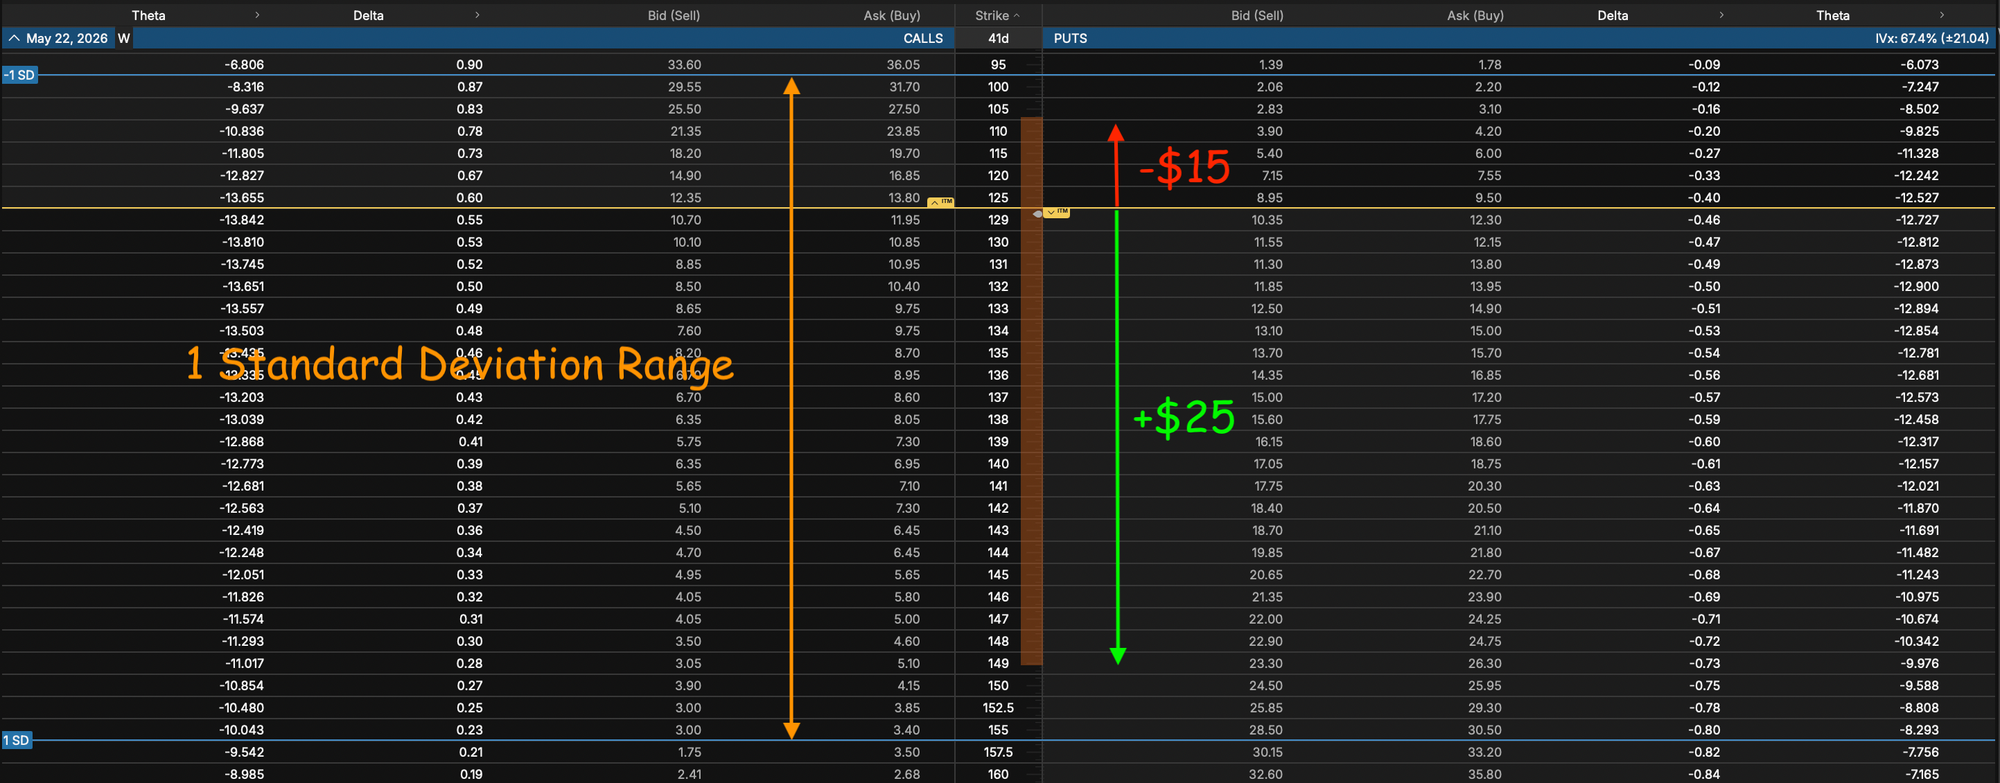The height and width of the screenshot is (783, 2000).
Task: Select put bid 18.70 at strike 143
Action: [x=1267, y=530]
